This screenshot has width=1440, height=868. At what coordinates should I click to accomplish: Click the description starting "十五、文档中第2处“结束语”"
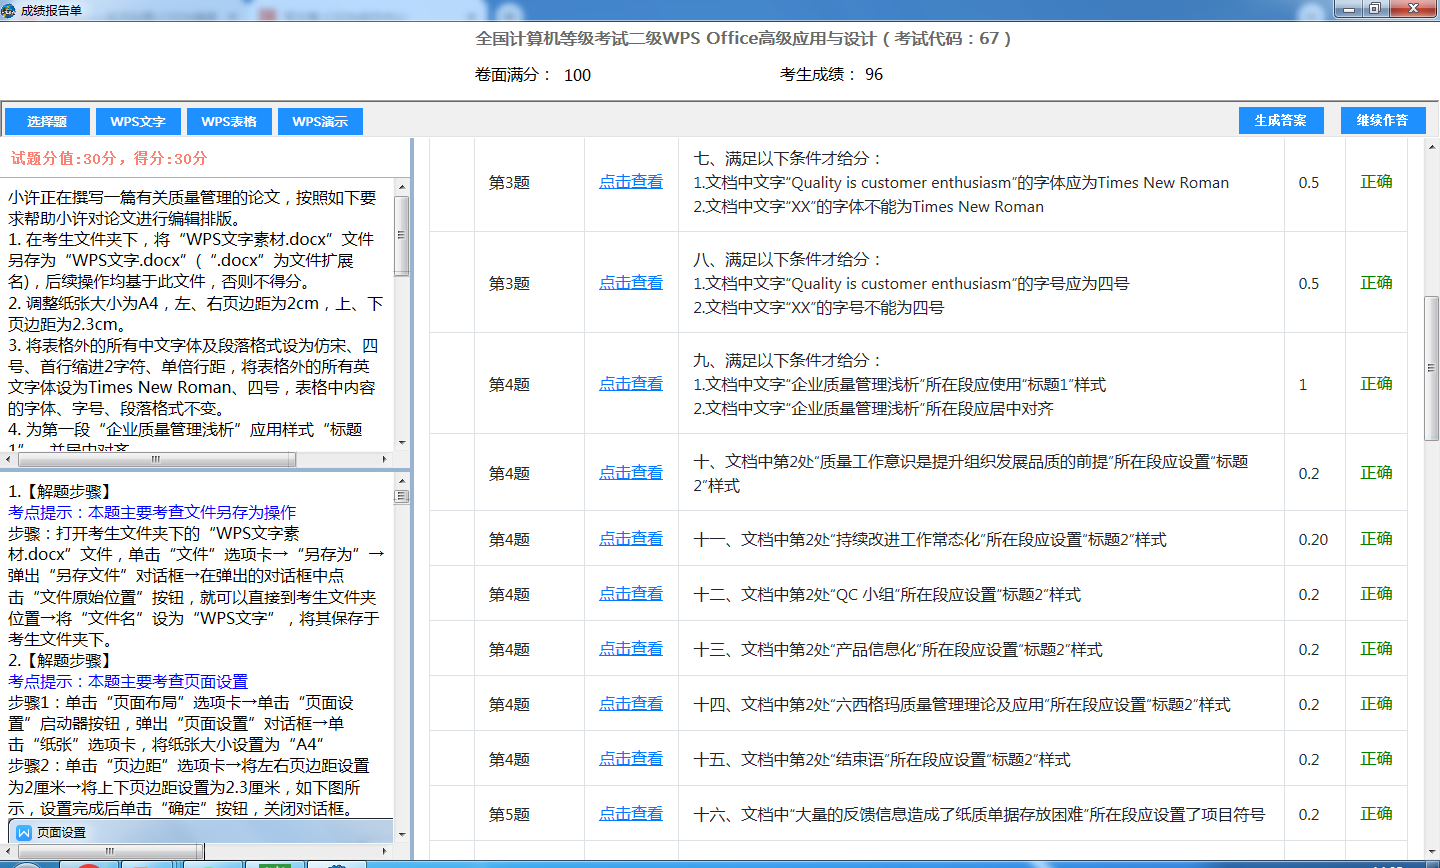click(x=882, y=759)
